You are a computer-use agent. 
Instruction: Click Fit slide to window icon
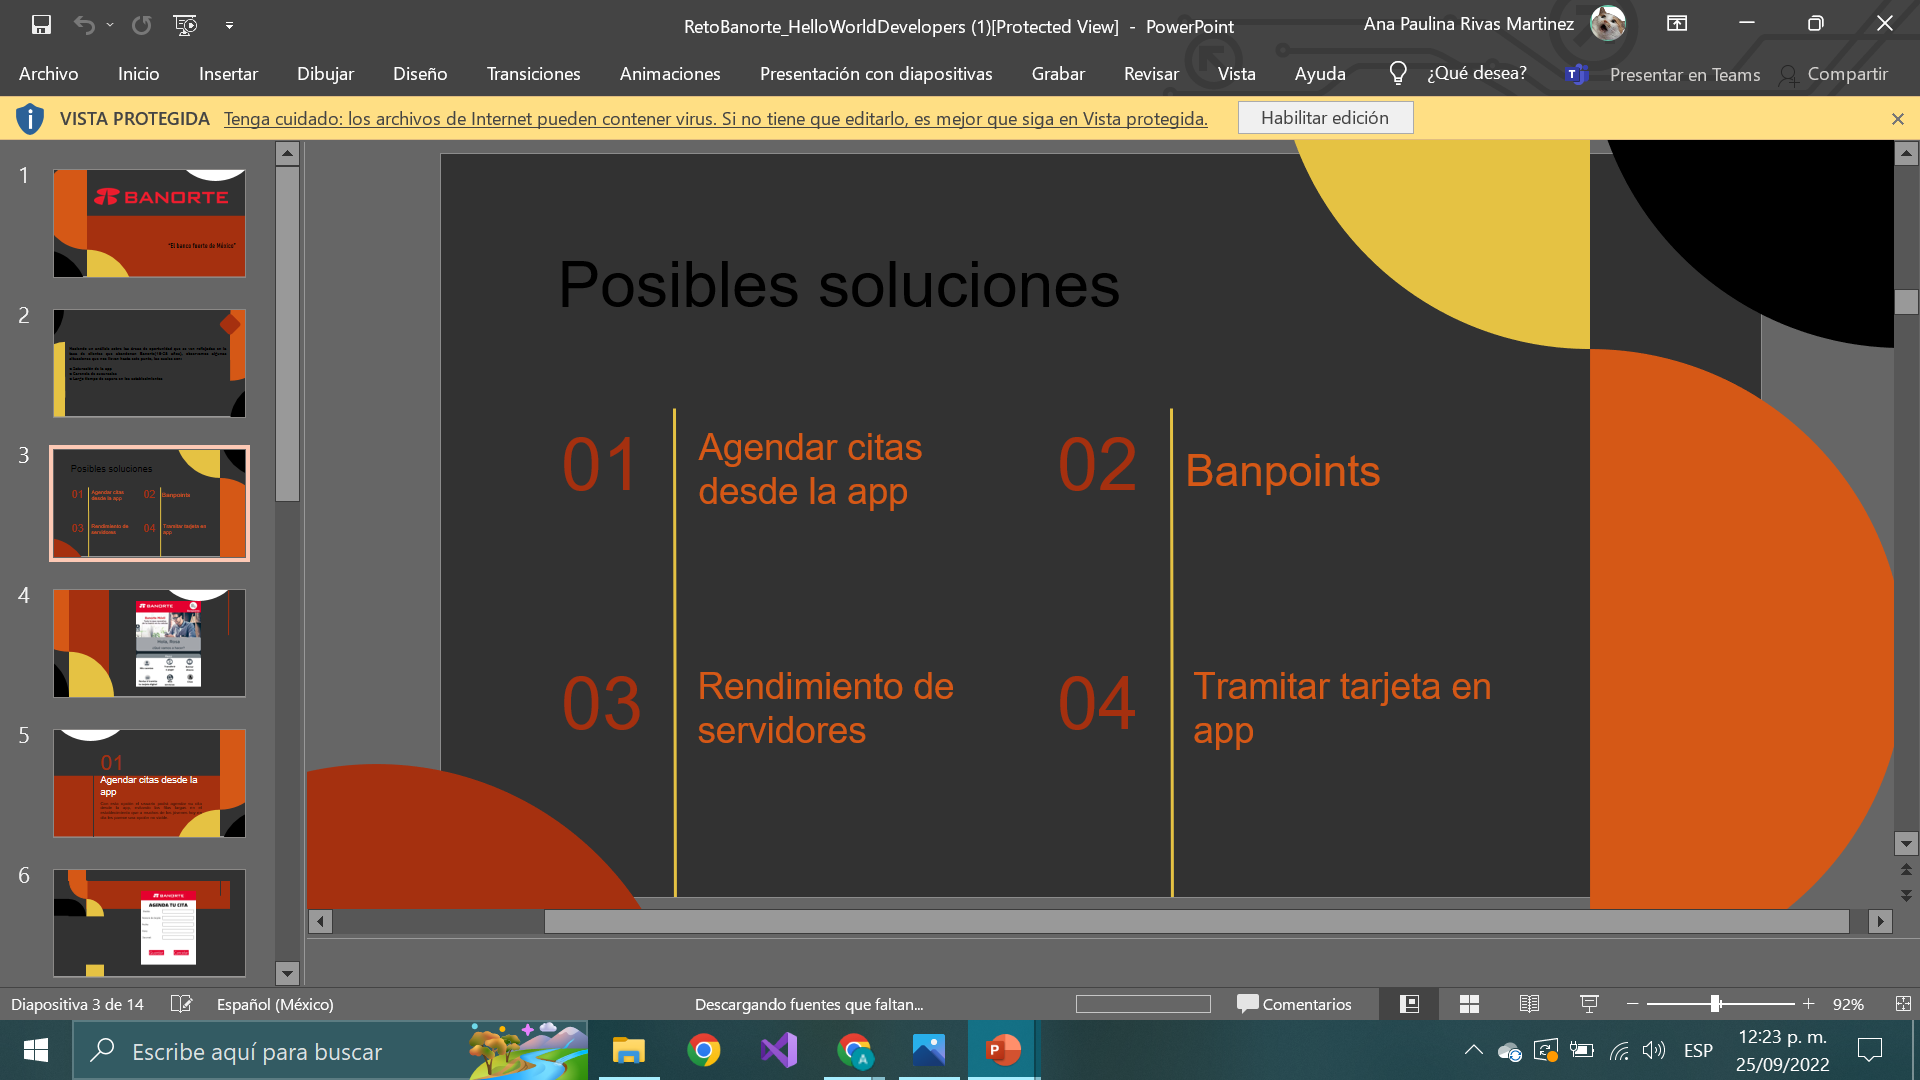click(x=1902, y=1004)
